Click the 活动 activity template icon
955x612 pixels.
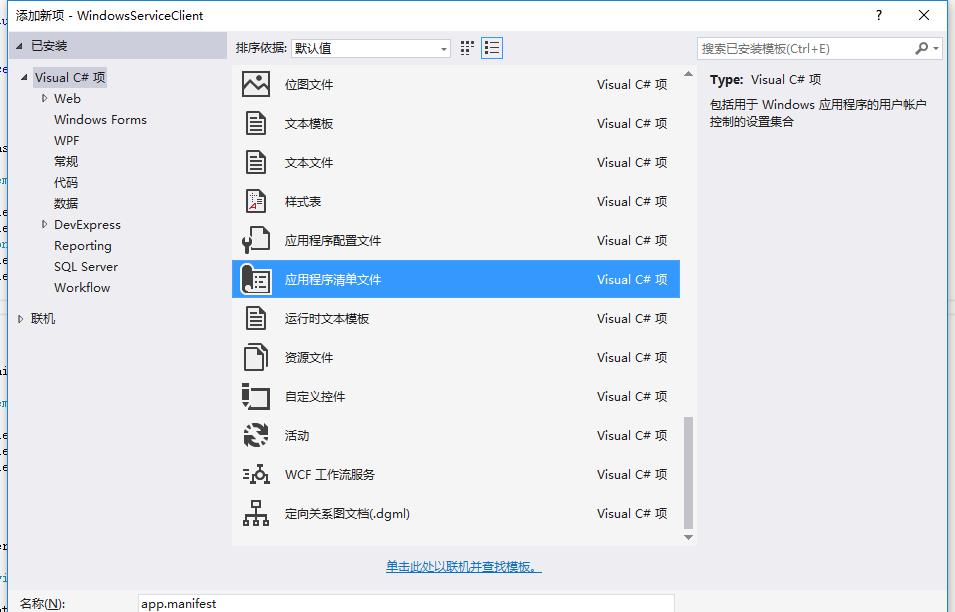coord(256,436)
